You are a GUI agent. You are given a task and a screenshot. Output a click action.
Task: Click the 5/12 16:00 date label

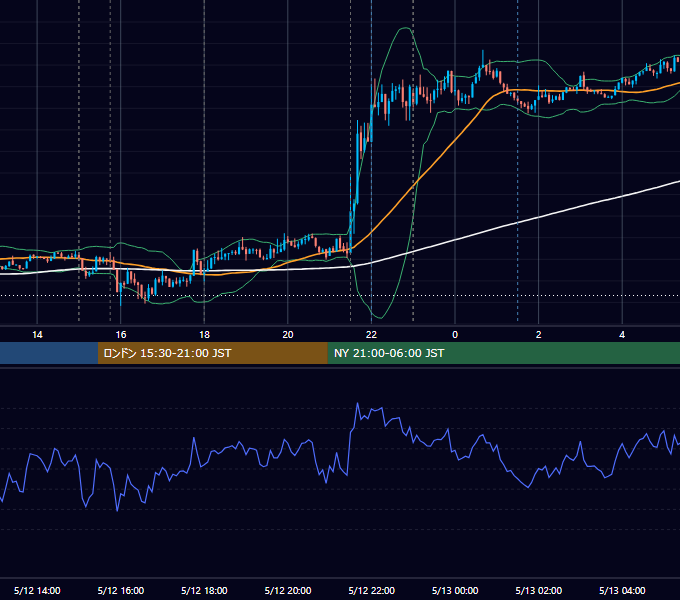[x=121, y=590]
